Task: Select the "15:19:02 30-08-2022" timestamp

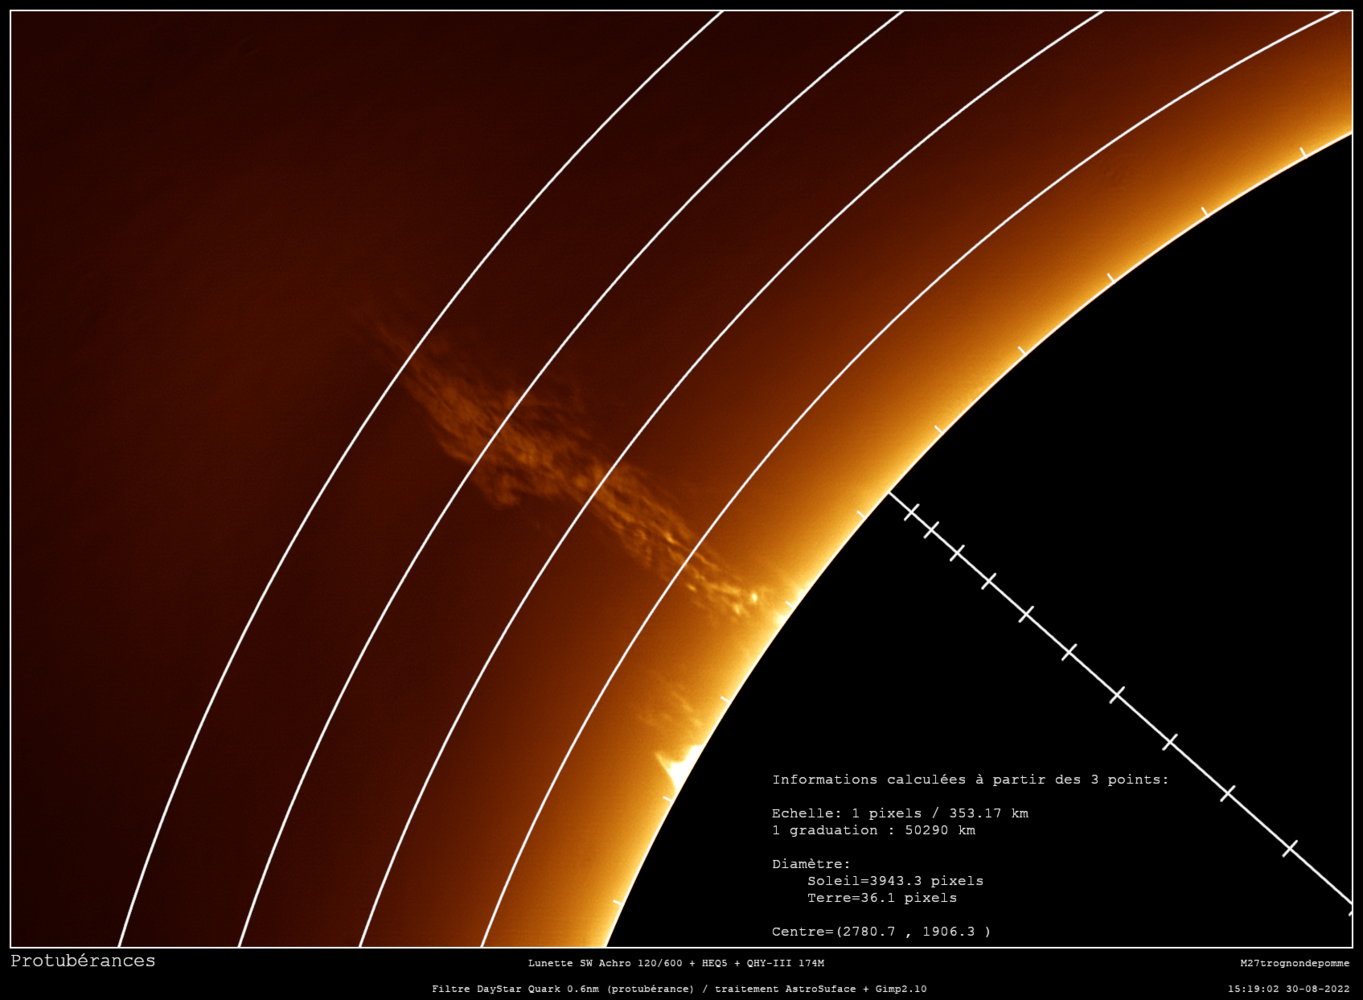Action: tap(1289, 989)
